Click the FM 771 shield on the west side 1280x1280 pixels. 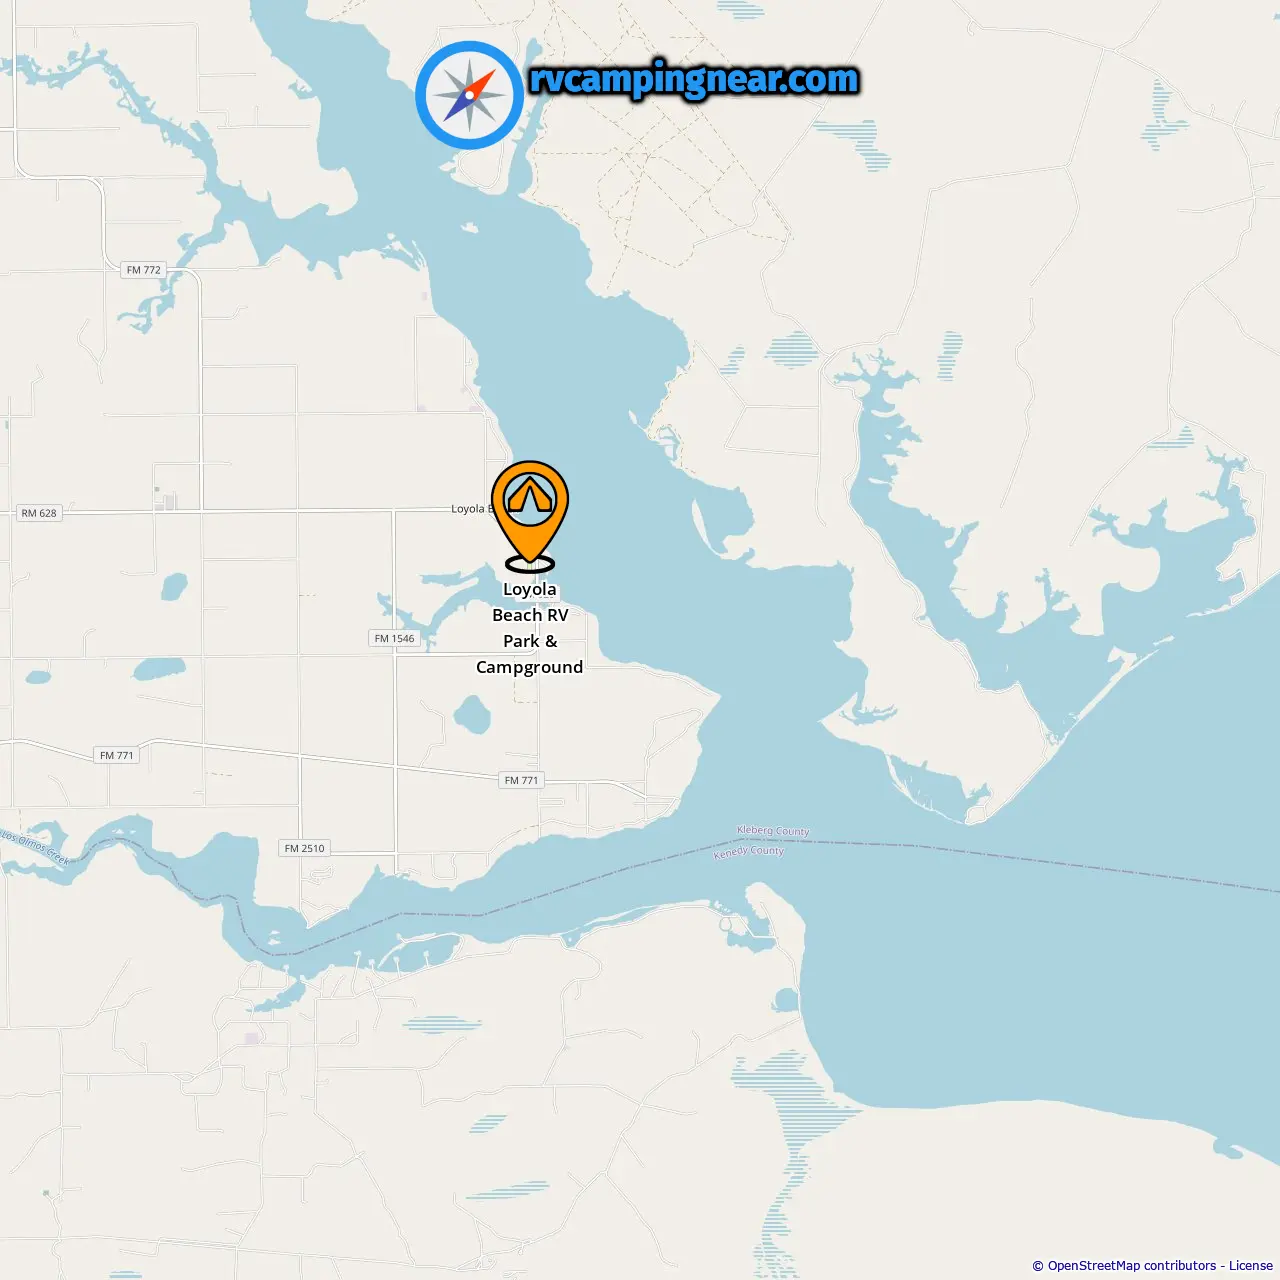point(117,755)
